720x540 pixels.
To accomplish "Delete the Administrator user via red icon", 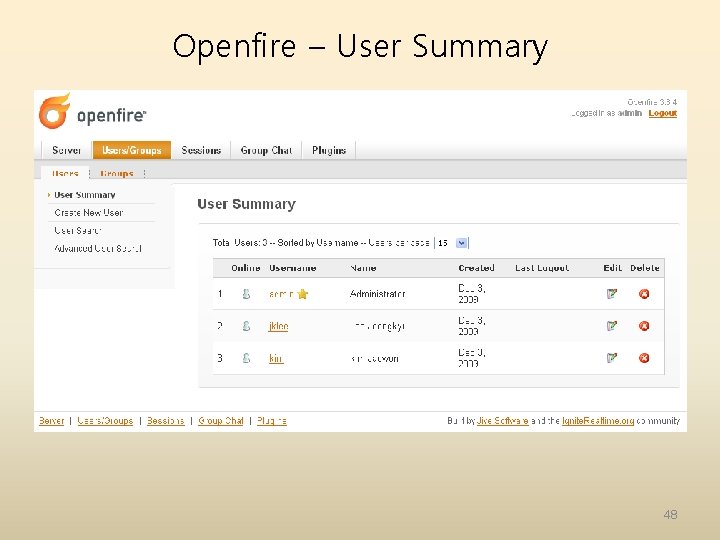I will coord(644,294).
